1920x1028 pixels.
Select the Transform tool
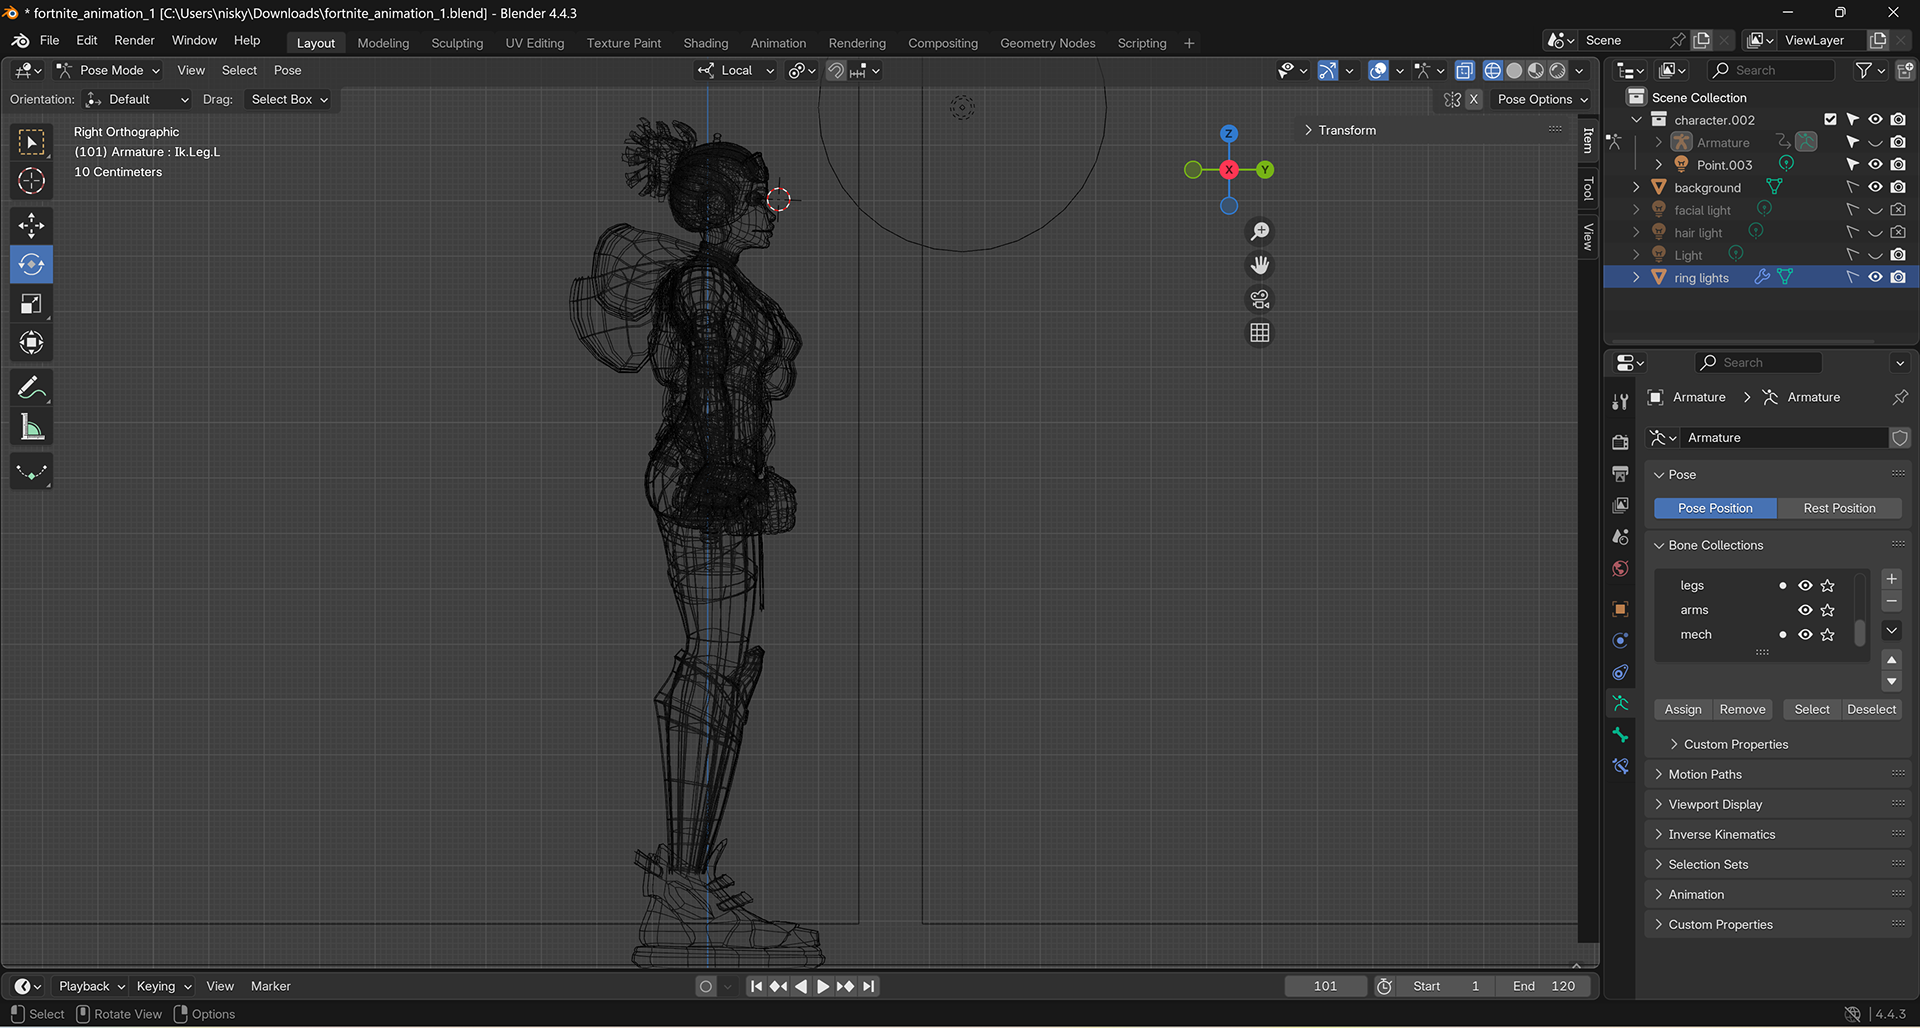(31, 343)
